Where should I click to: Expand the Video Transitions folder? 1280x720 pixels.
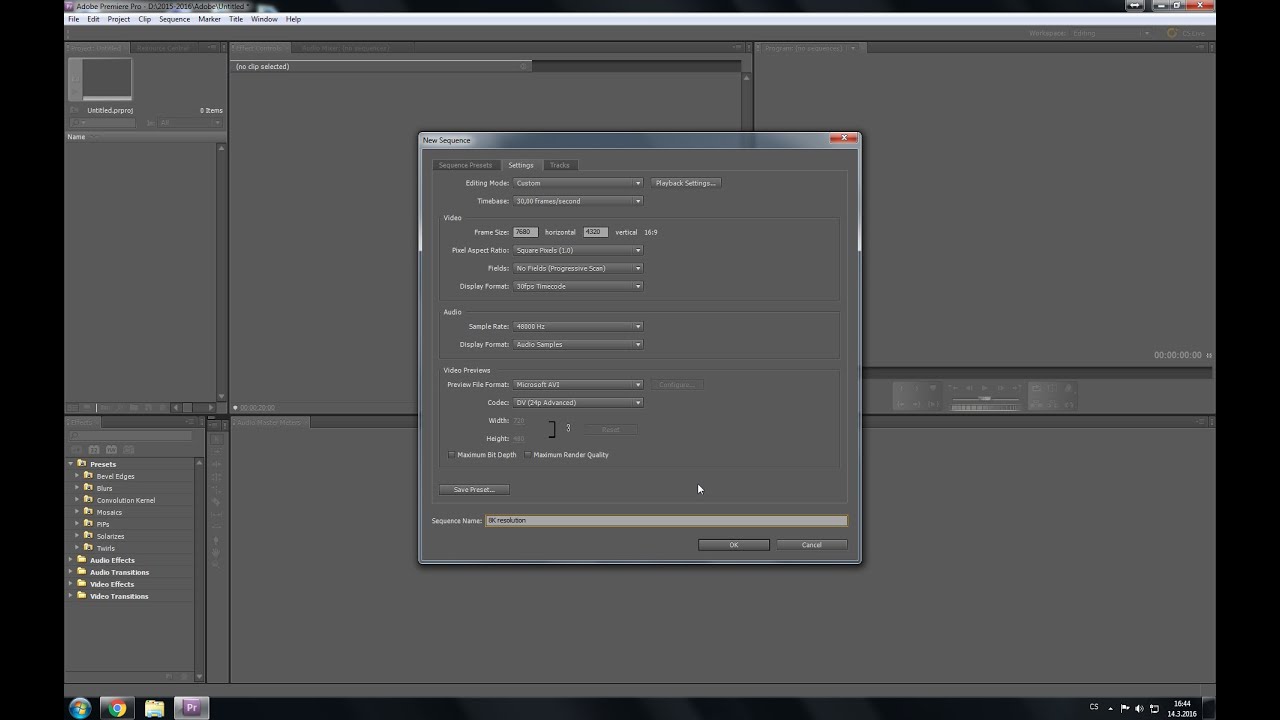71,596
